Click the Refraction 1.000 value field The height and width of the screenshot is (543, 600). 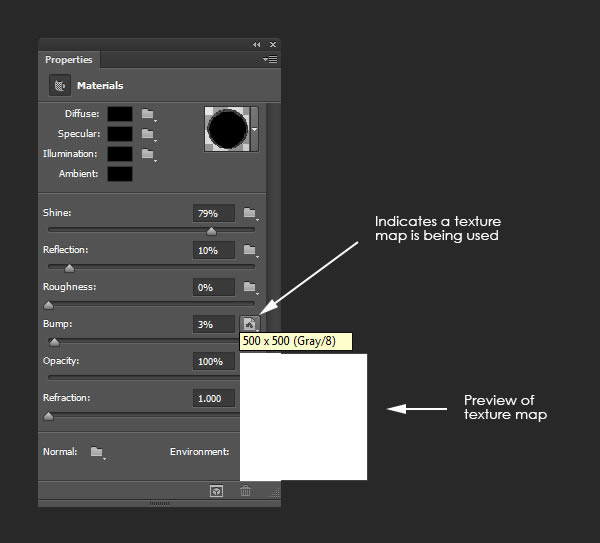214,398
